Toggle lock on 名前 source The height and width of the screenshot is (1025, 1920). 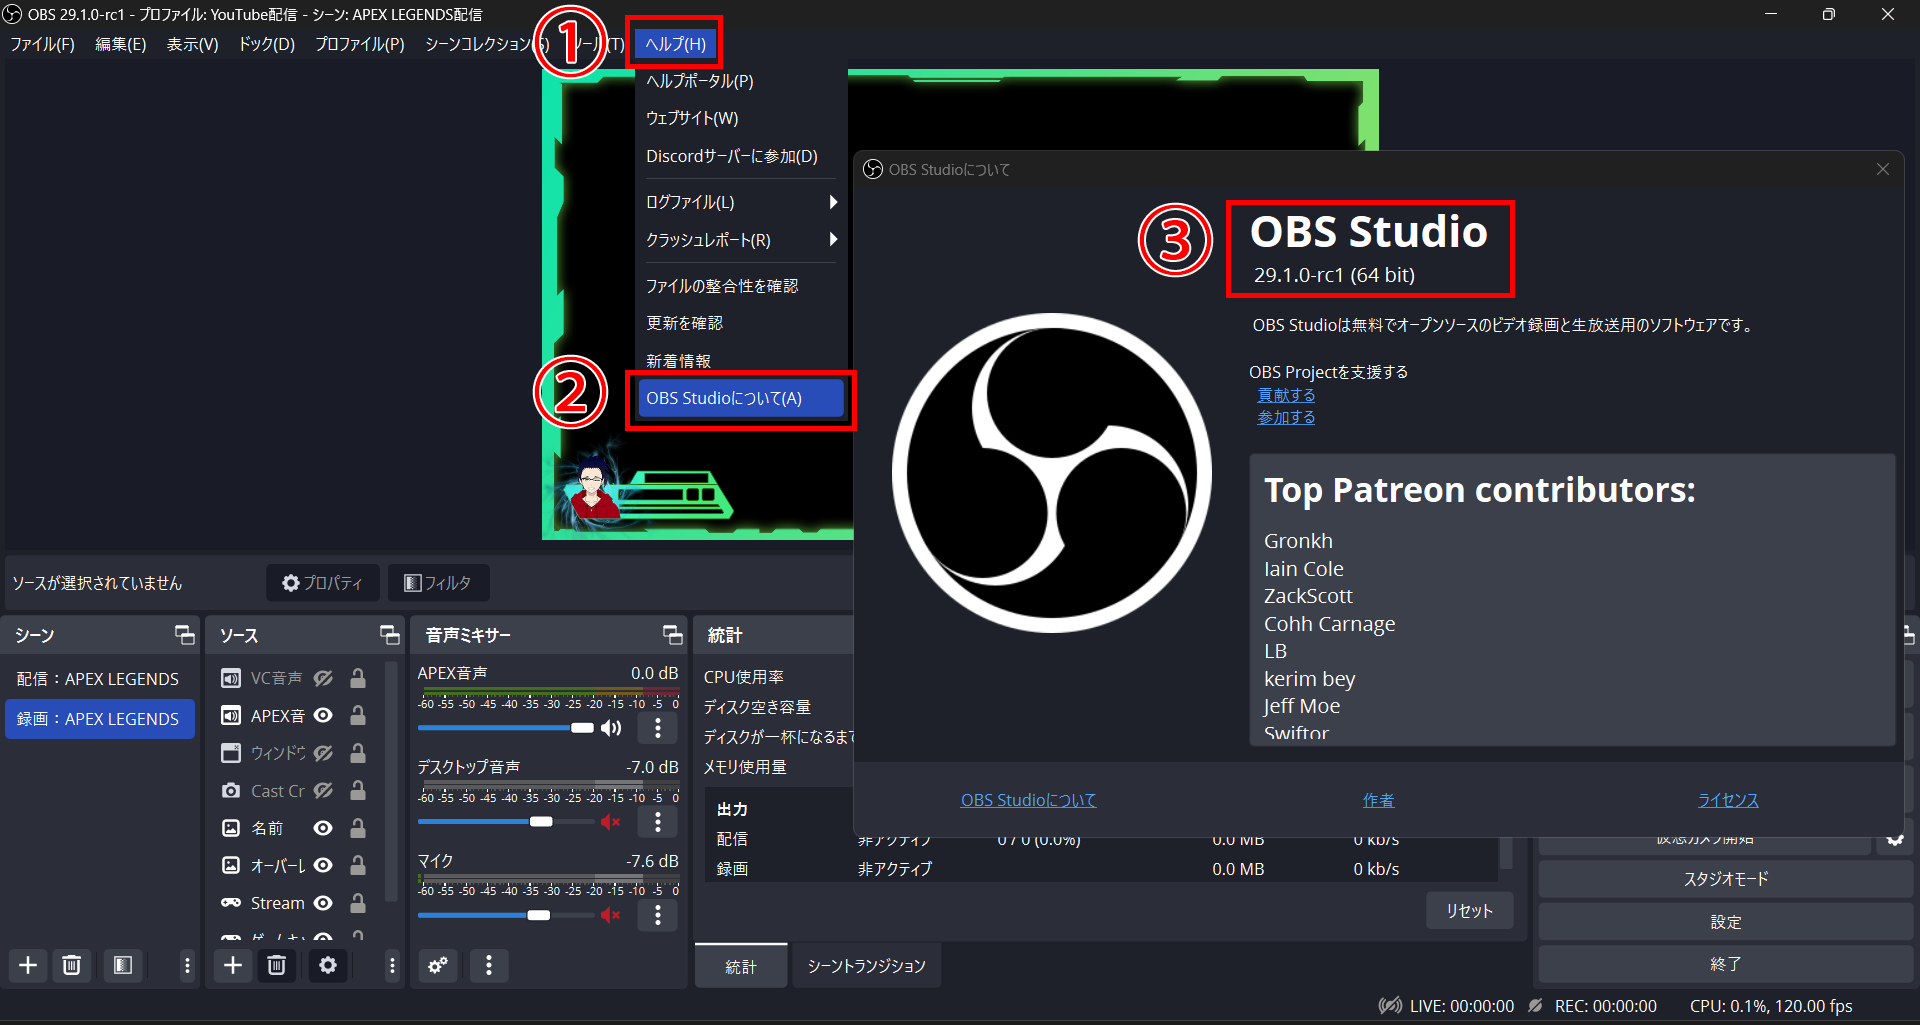pos(357,828)
